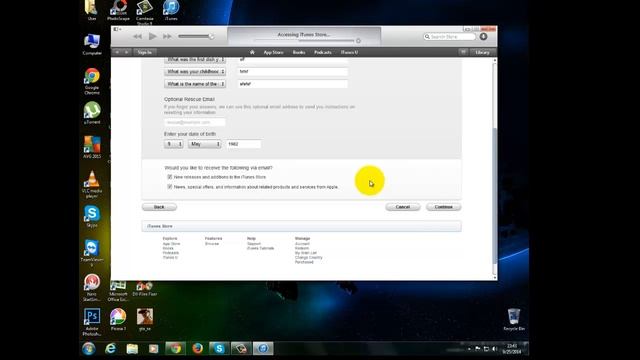Open the Adobe Photoshop desktop icon
Viewport: 640px width, 360px height.
92,322
